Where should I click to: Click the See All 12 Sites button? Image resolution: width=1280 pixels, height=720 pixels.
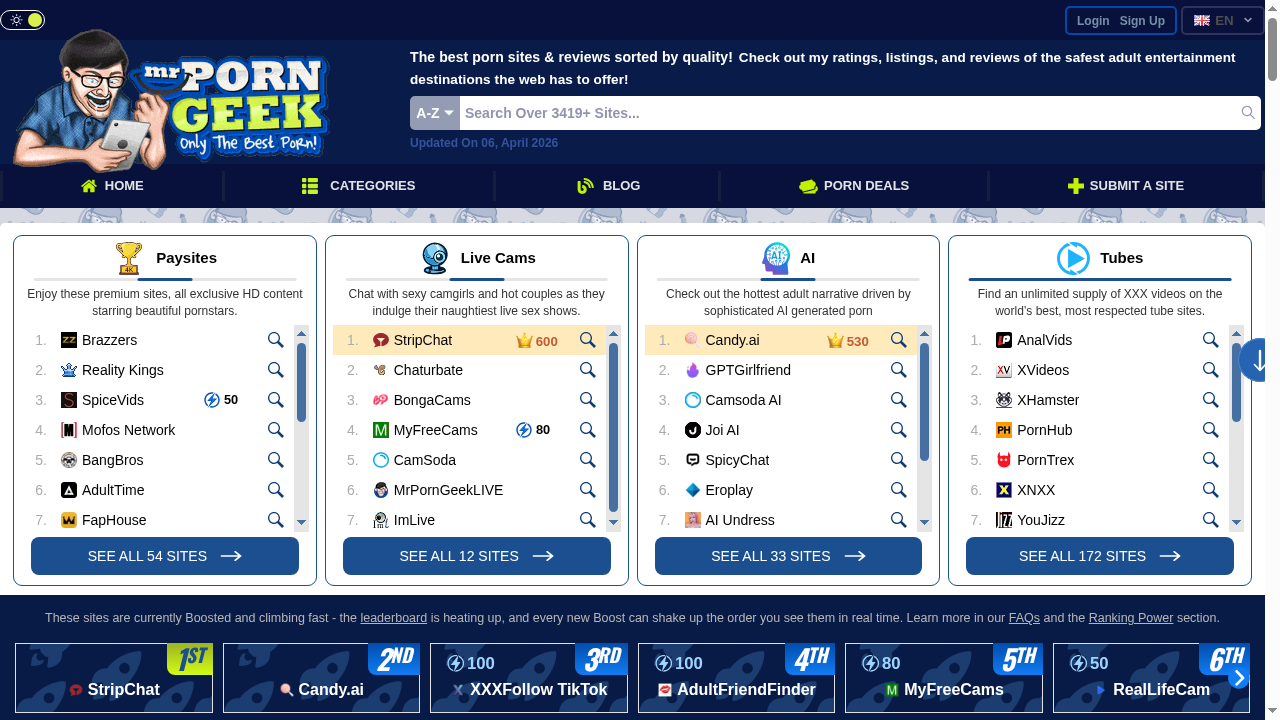[x=476, y=556]
